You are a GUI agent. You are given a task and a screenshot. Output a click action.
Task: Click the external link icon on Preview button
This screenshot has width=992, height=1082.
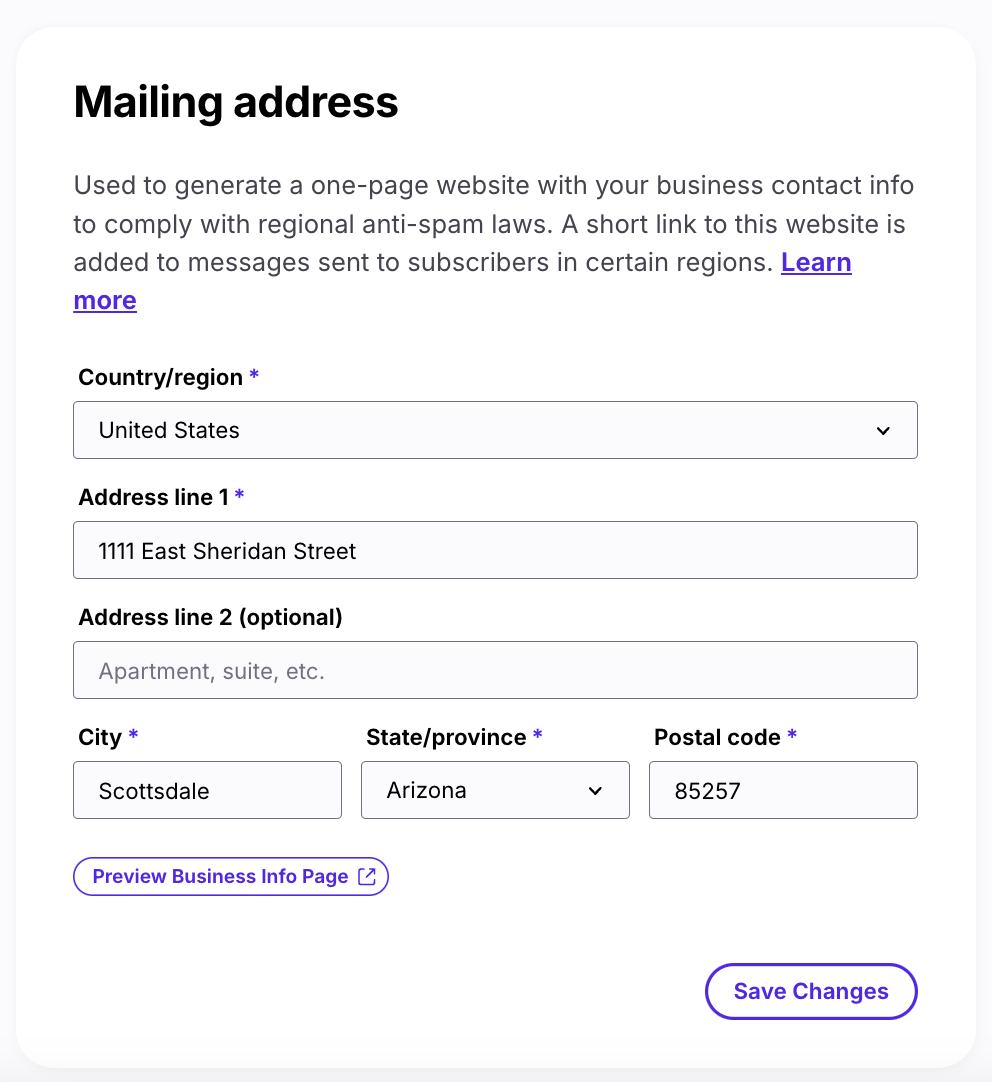367,876
